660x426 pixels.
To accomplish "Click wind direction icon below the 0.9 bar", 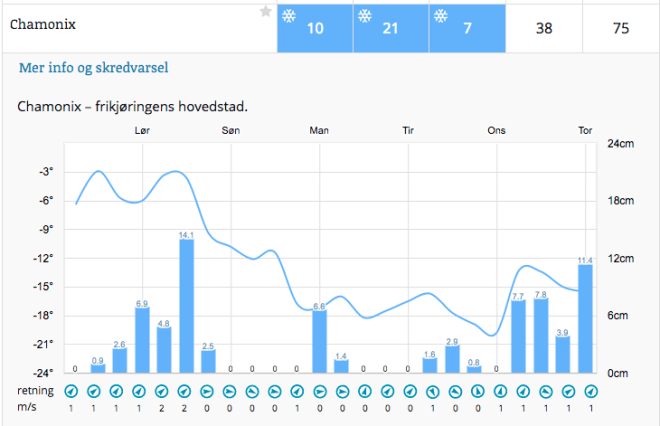I will coord(93,391).
